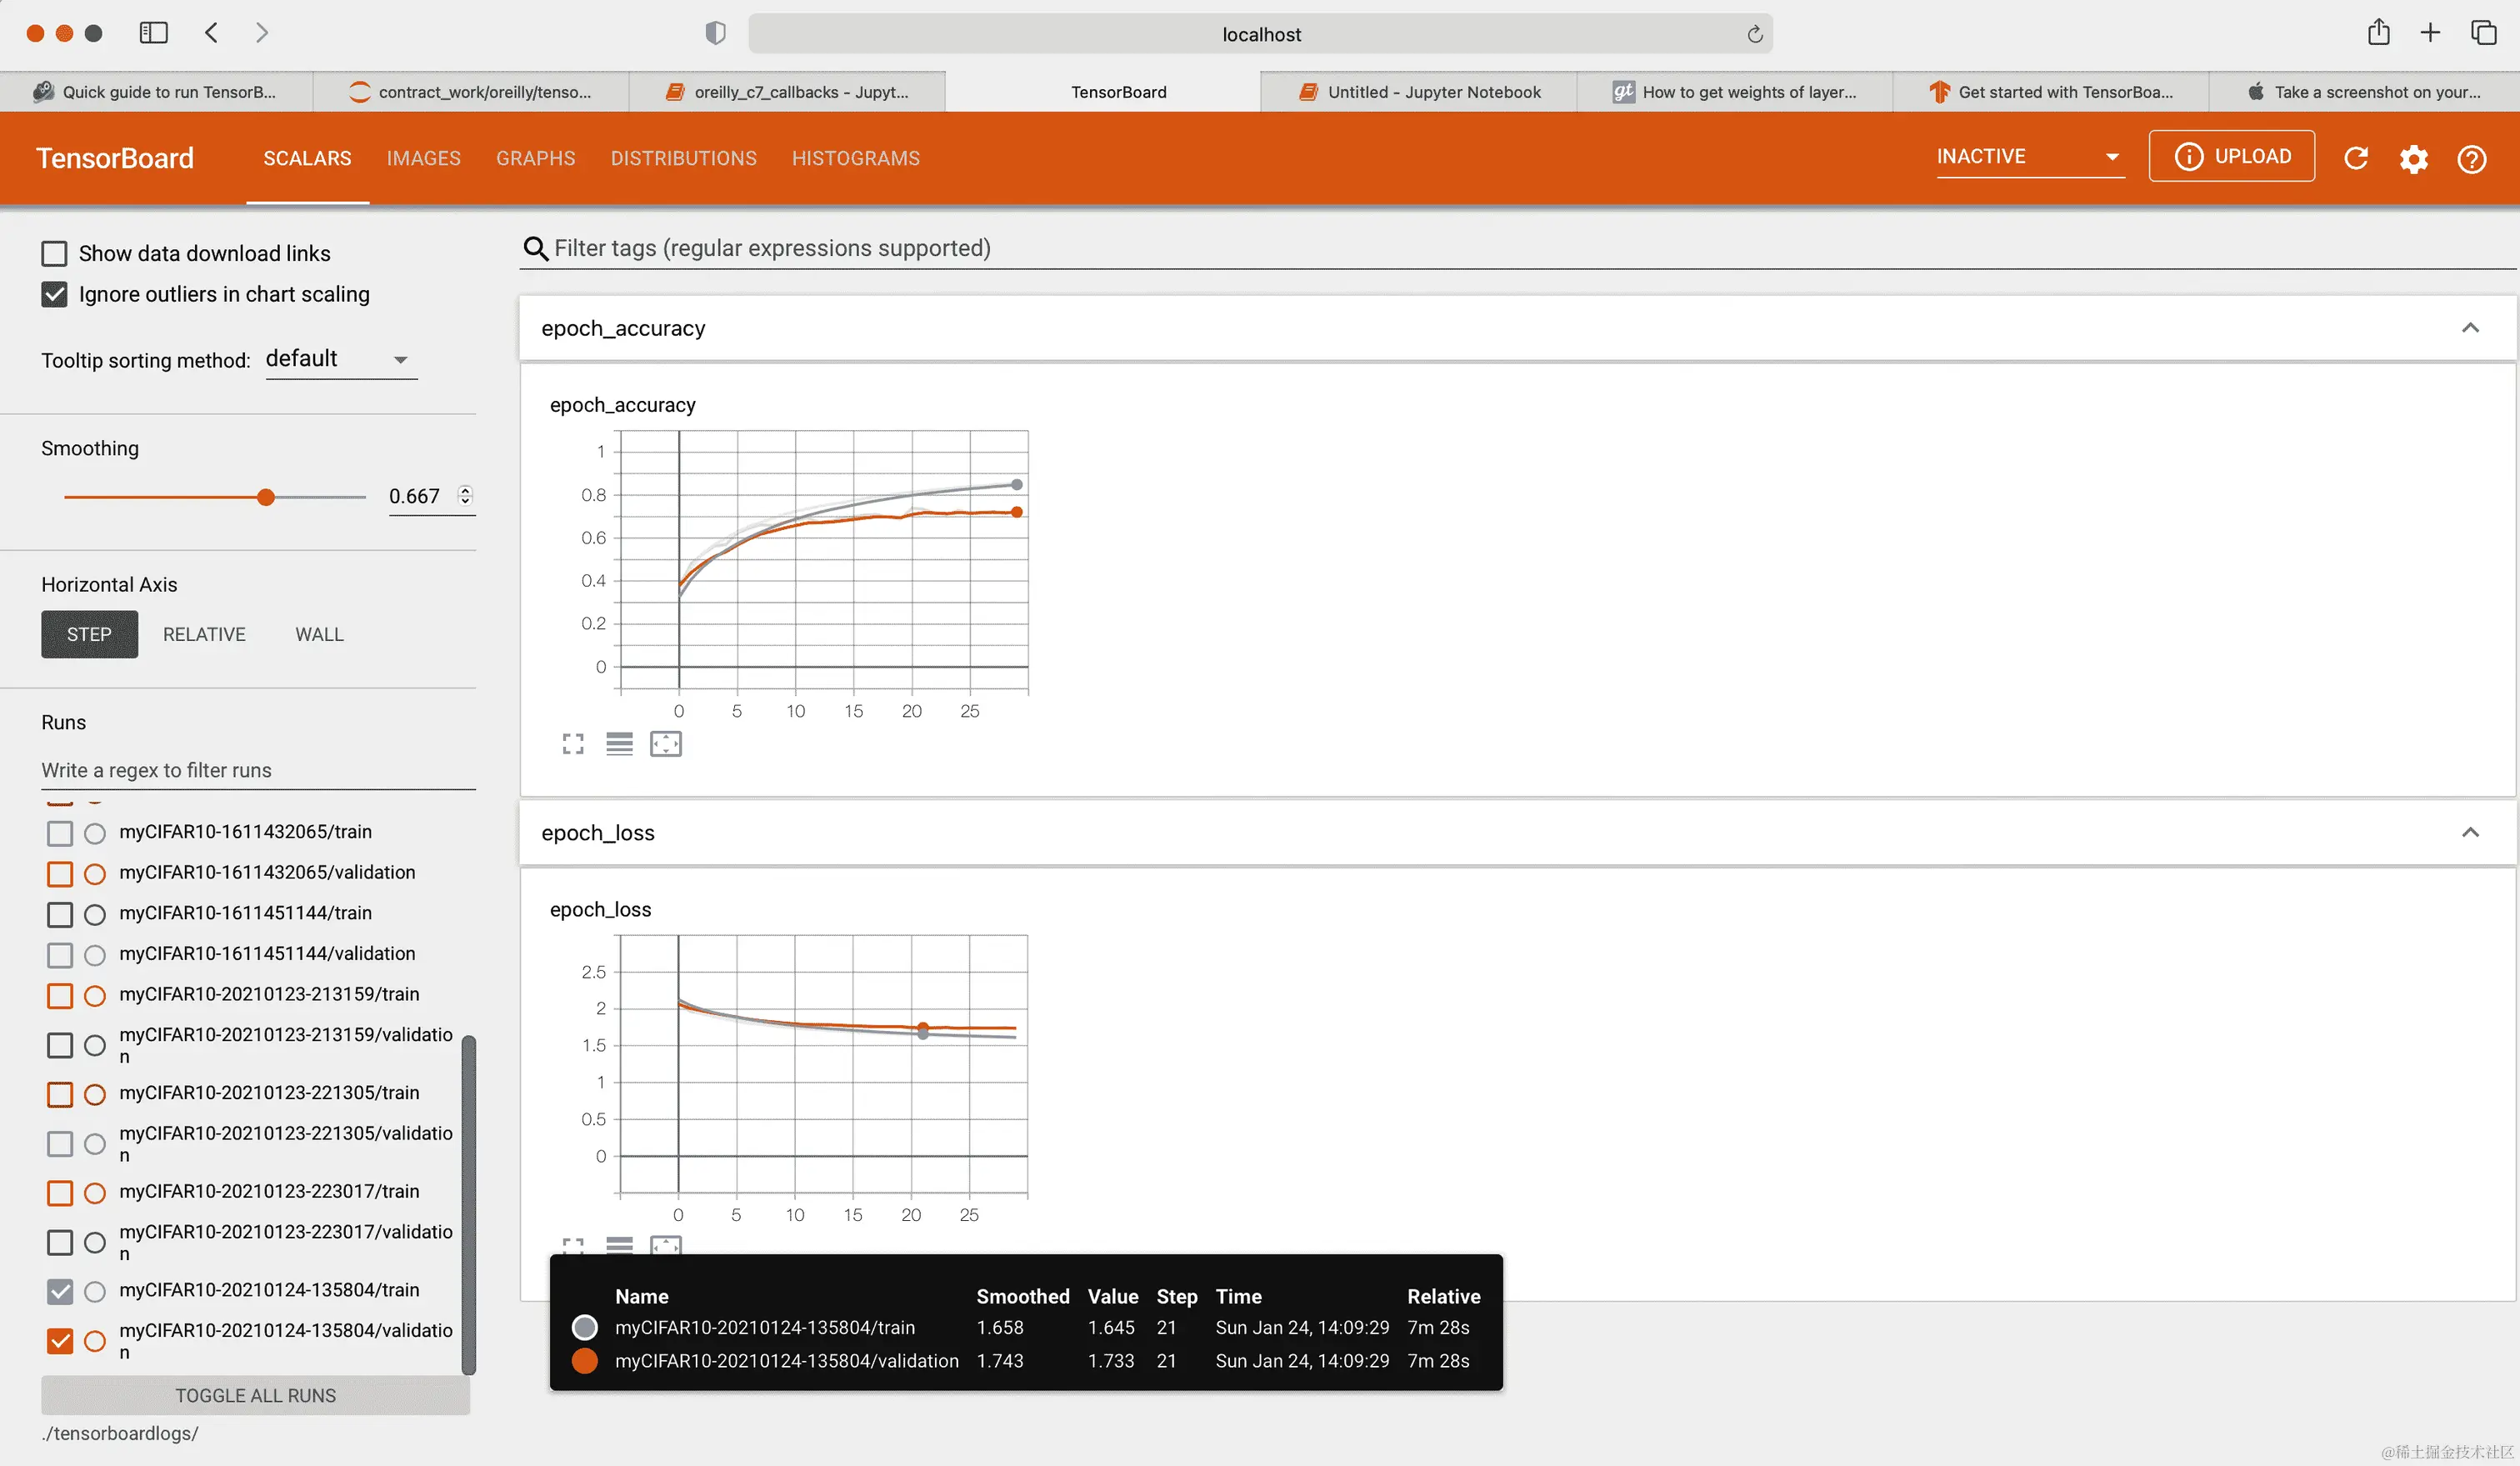
Task: Uncheck Ignore outliers in chart scaling
Action: tap(54, 294)
